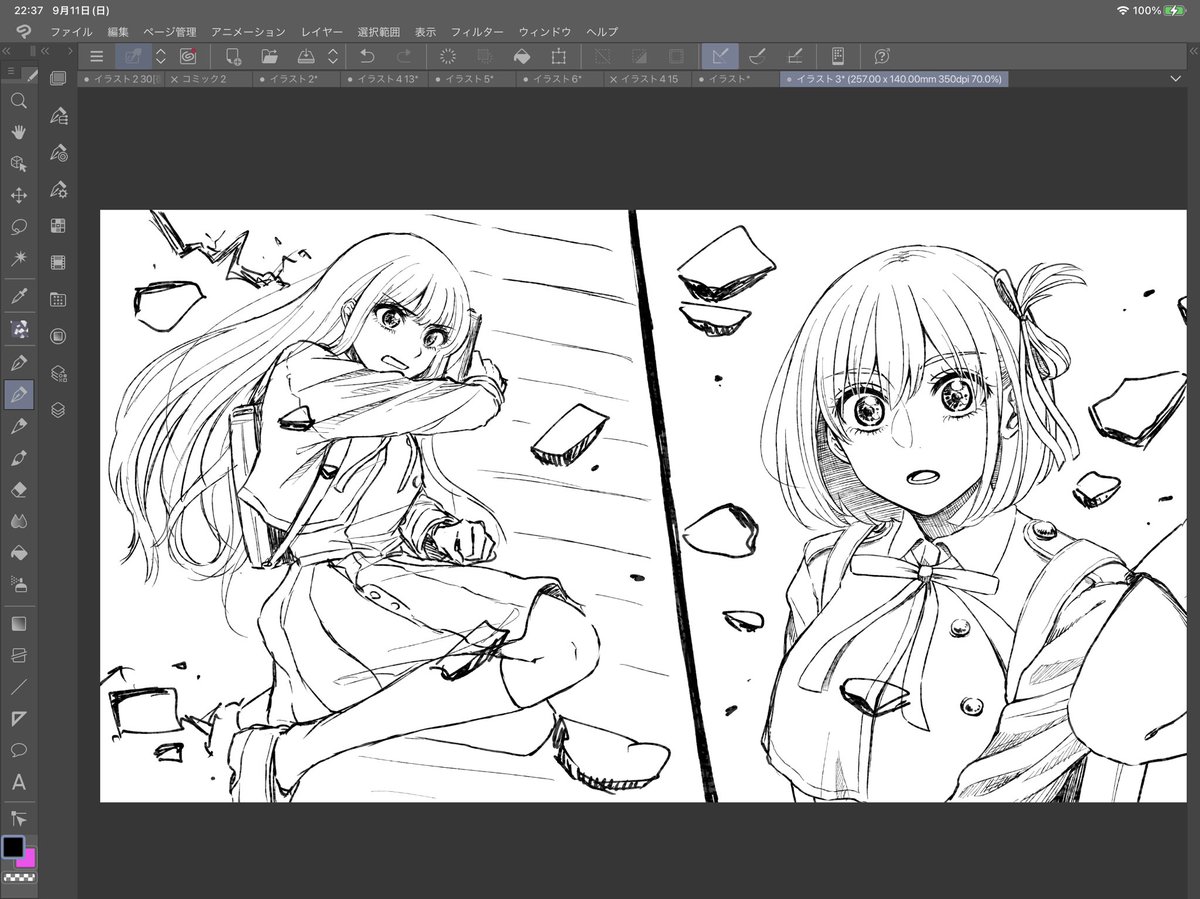Select the pink sub color swatch

28,859
